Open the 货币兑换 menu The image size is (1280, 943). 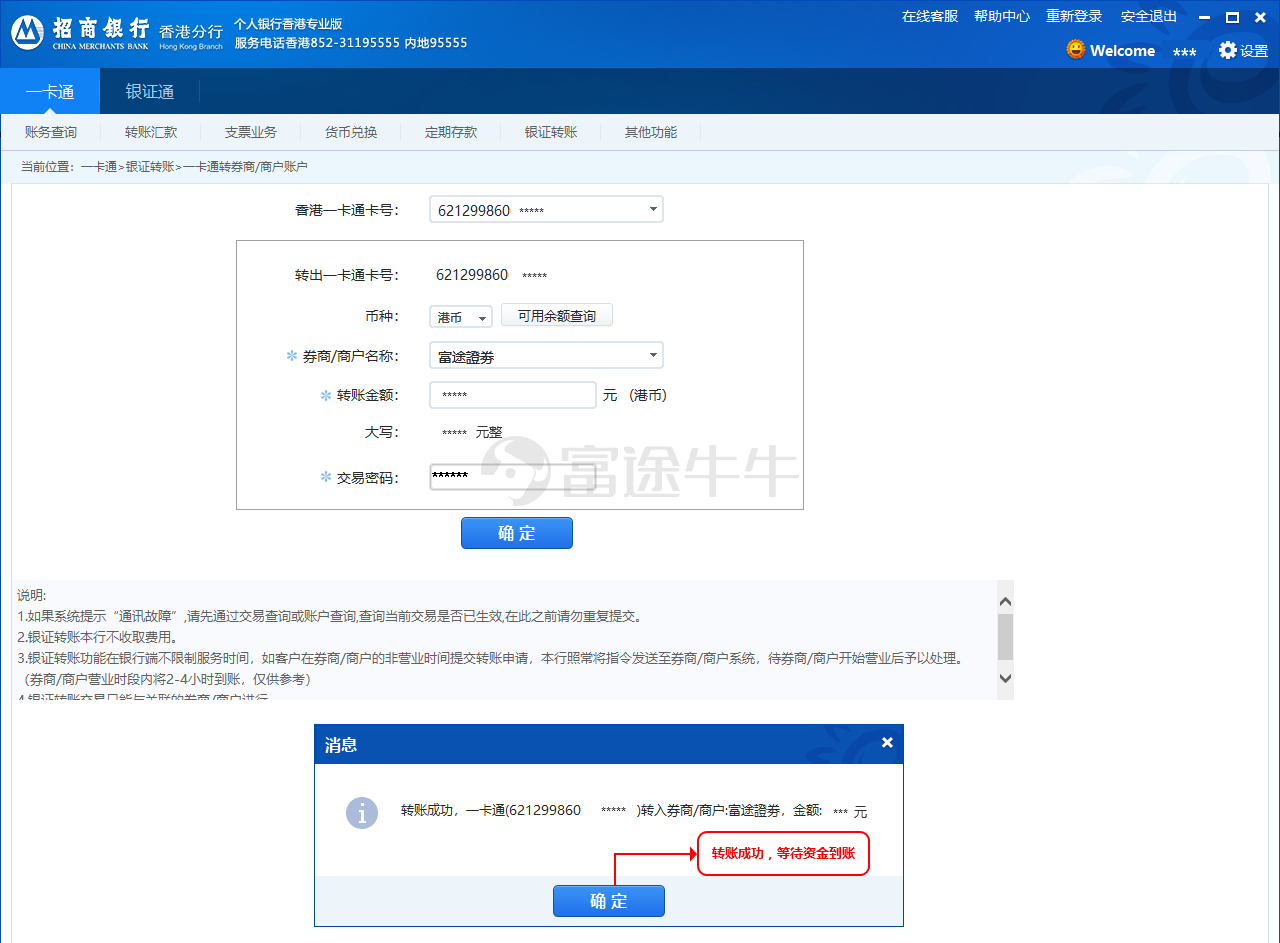(x=351, y=132)
